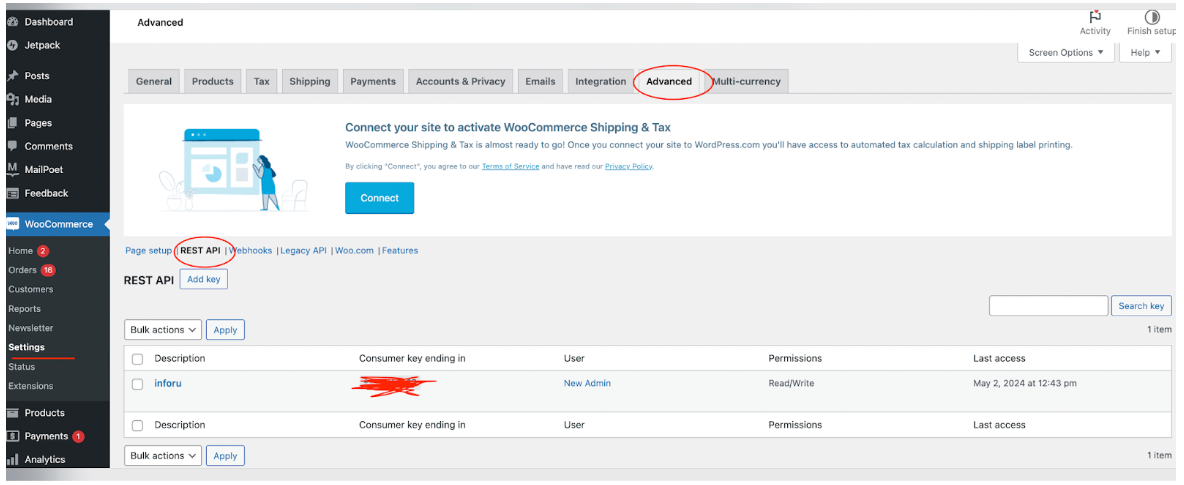The image size is (1184, 485).
Task: Click the Pages icon in sidebar
Action: (12, 122)
